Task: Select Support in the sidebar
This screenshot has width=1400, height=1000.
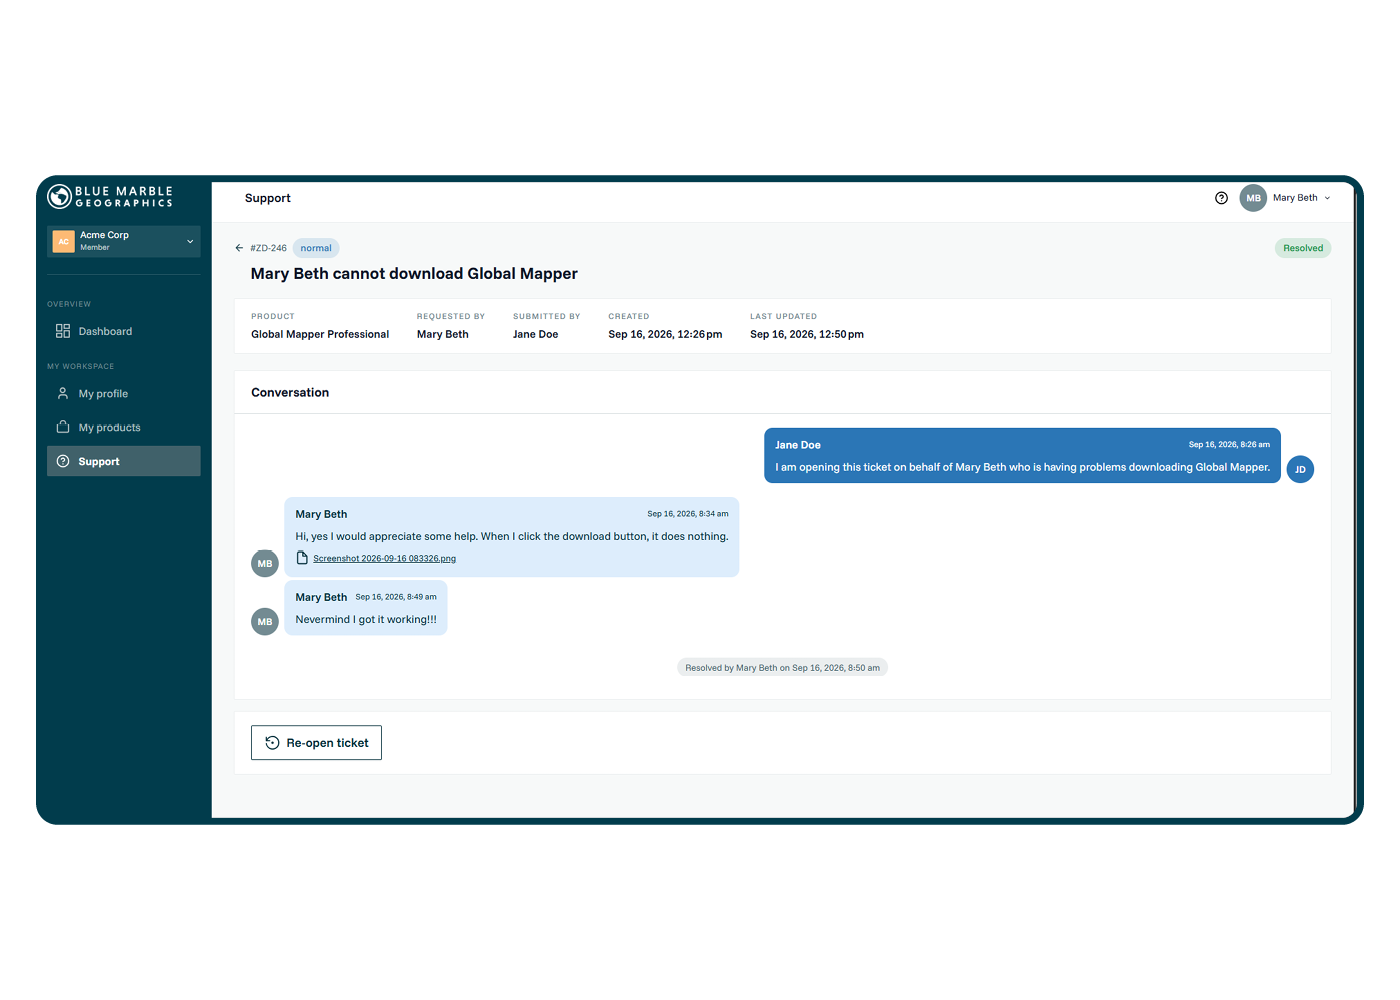Action: coord(124,461)
